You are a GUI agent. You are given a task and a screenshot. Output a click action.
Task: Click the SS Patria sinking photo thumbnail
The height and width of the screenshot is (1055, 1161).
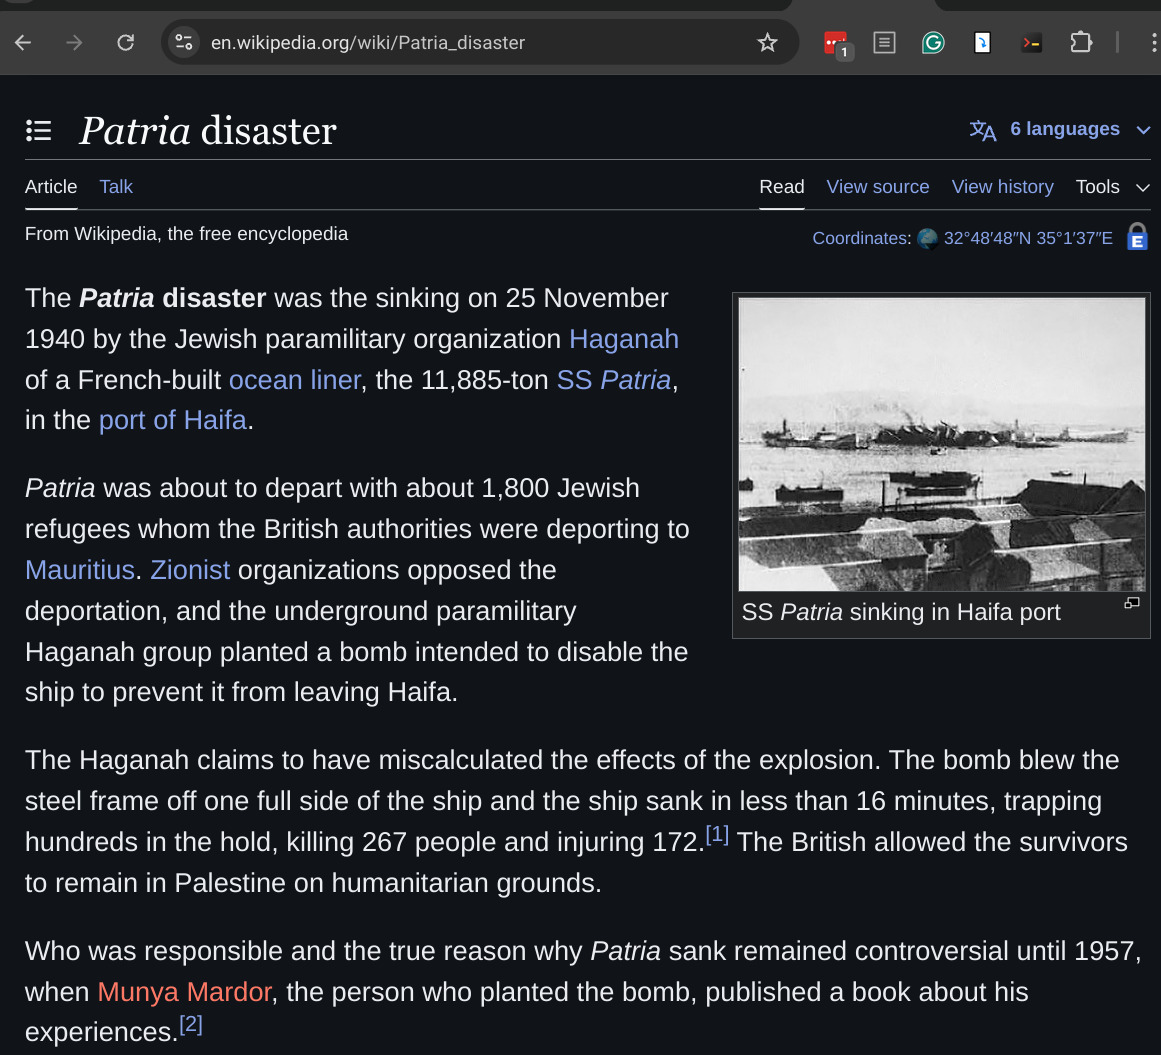941,444
